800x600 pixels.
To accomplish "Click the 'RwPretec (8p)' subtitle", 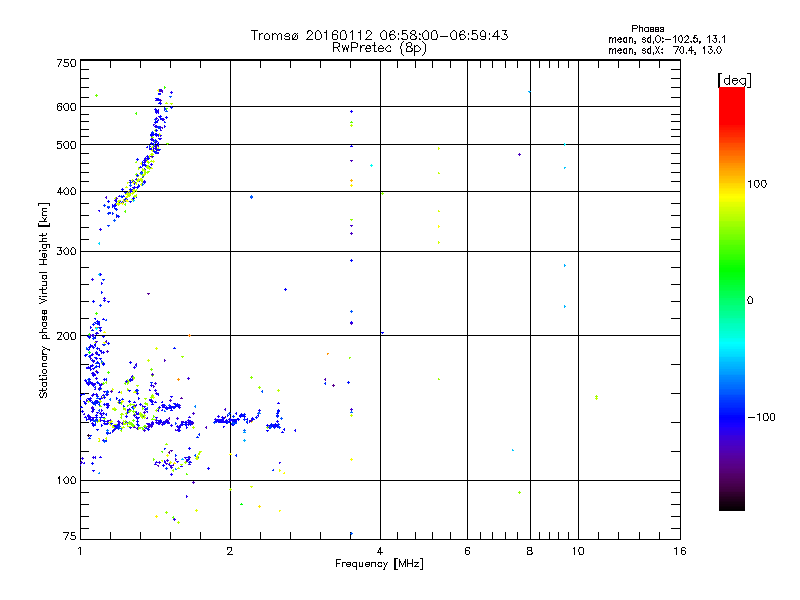I will coord(379,48).
